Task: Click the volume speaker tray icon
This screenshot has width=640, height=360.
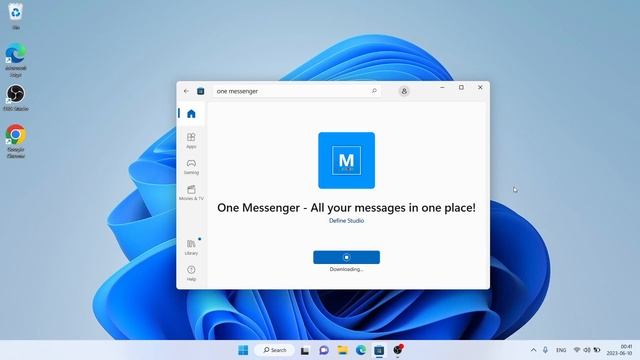Action: tap(587, 350)
